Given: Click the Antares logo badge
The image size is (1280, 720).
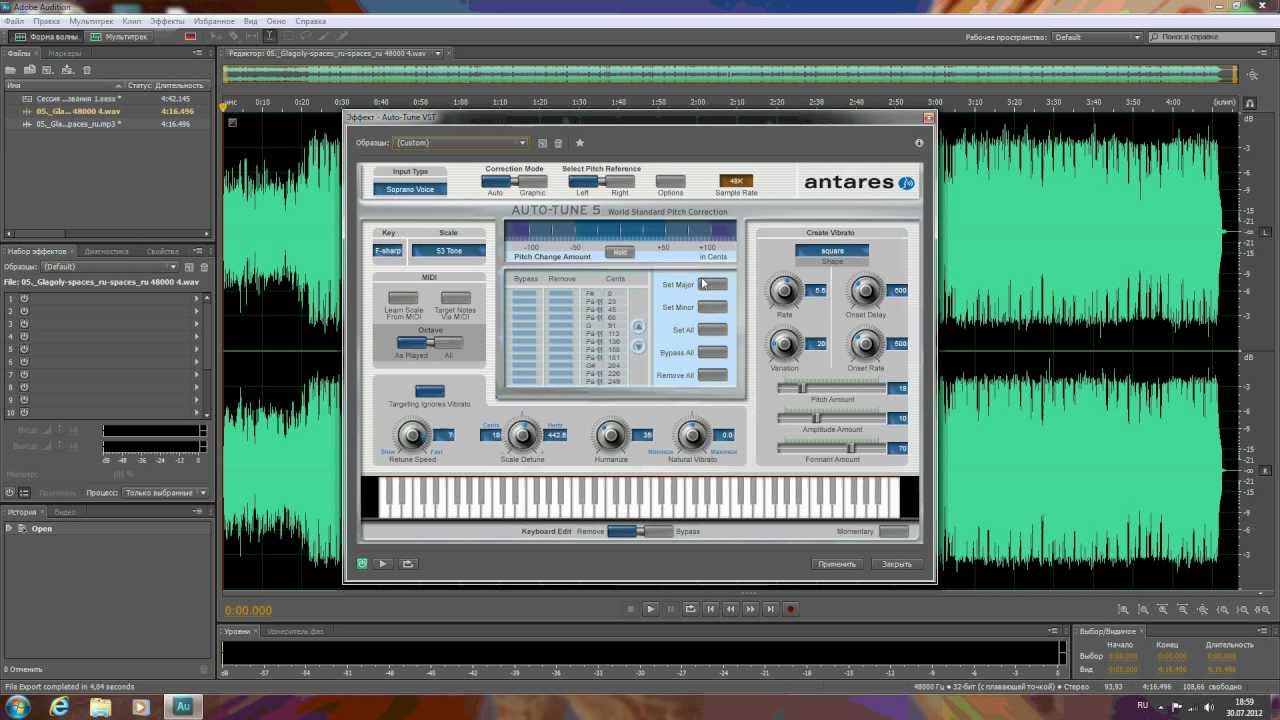Looking at the screenshot, I should [x=906, y=183].
